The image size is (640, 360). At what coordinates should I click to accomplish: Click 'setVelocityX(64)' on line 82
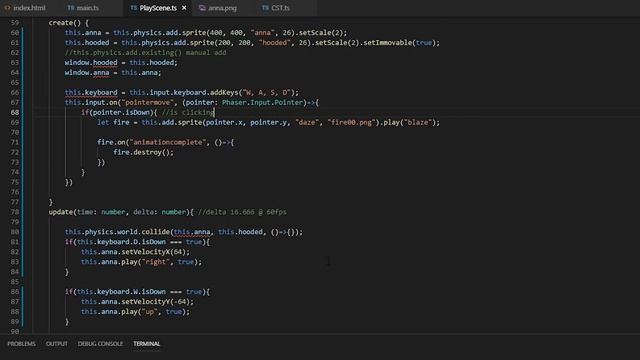click(x=153, y=252)
